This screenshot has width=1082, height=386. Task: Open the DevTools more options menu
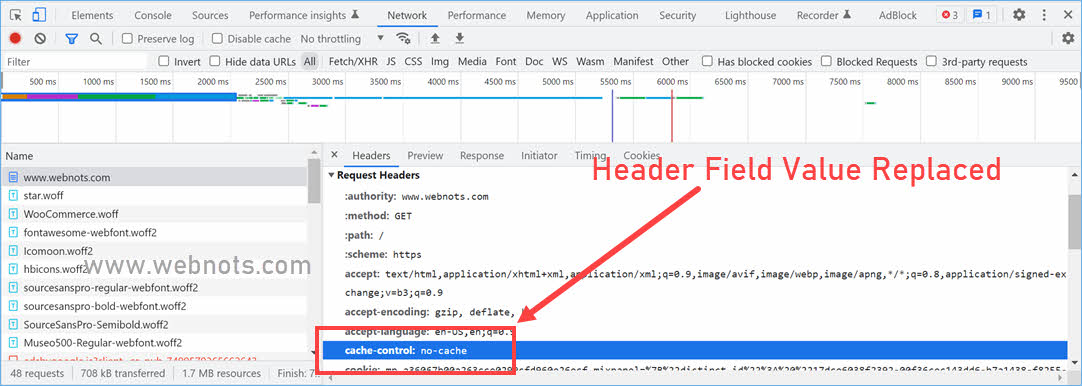click(1043, 15)
